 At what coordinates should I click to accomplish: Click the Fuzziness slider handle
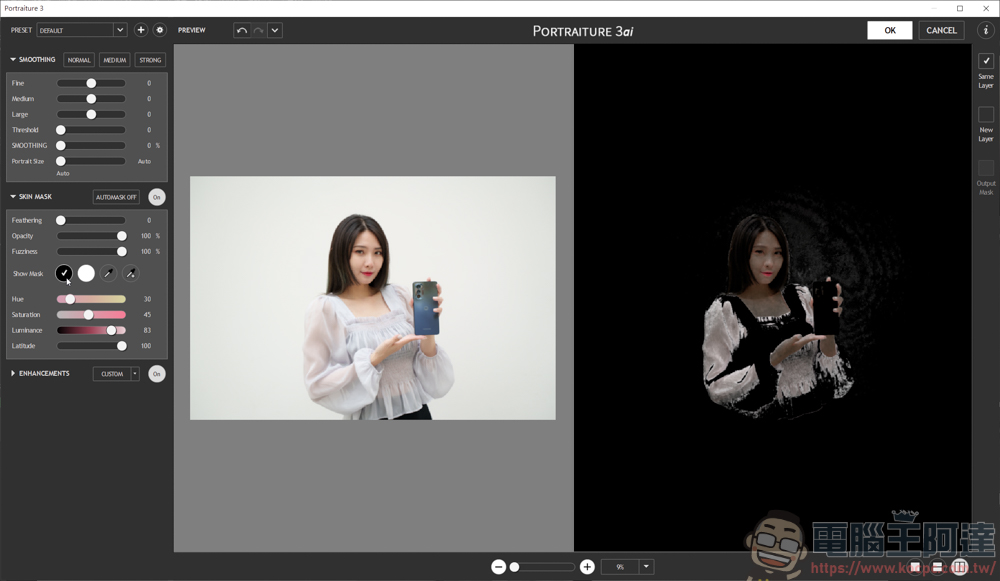click(x=122, y=251)
